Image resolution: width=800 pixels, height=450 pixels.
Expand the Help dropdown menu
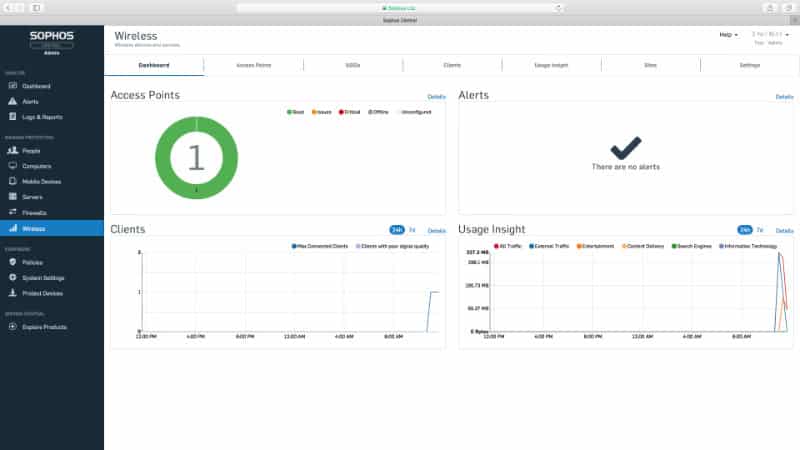pos(729,35)
